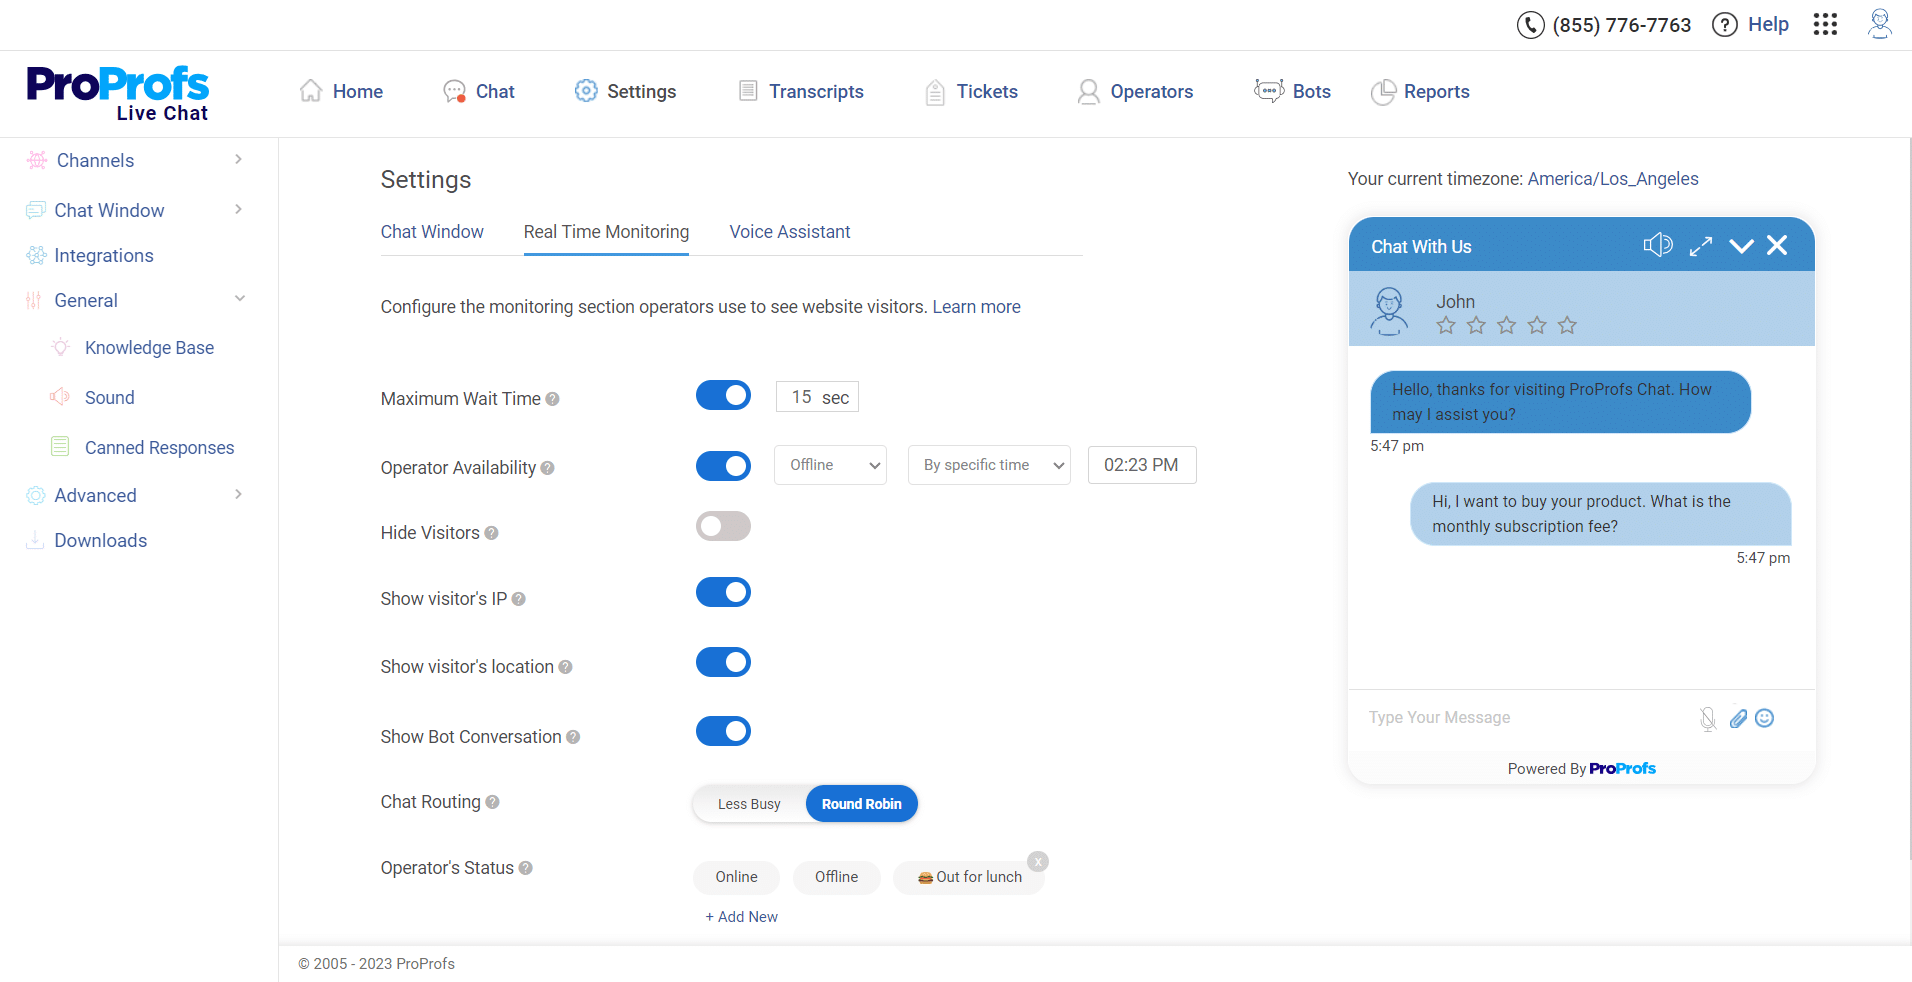This screenshot has height=982, width=1912.
Task: Go to Home in top navigation
Action: coord(341,91)
